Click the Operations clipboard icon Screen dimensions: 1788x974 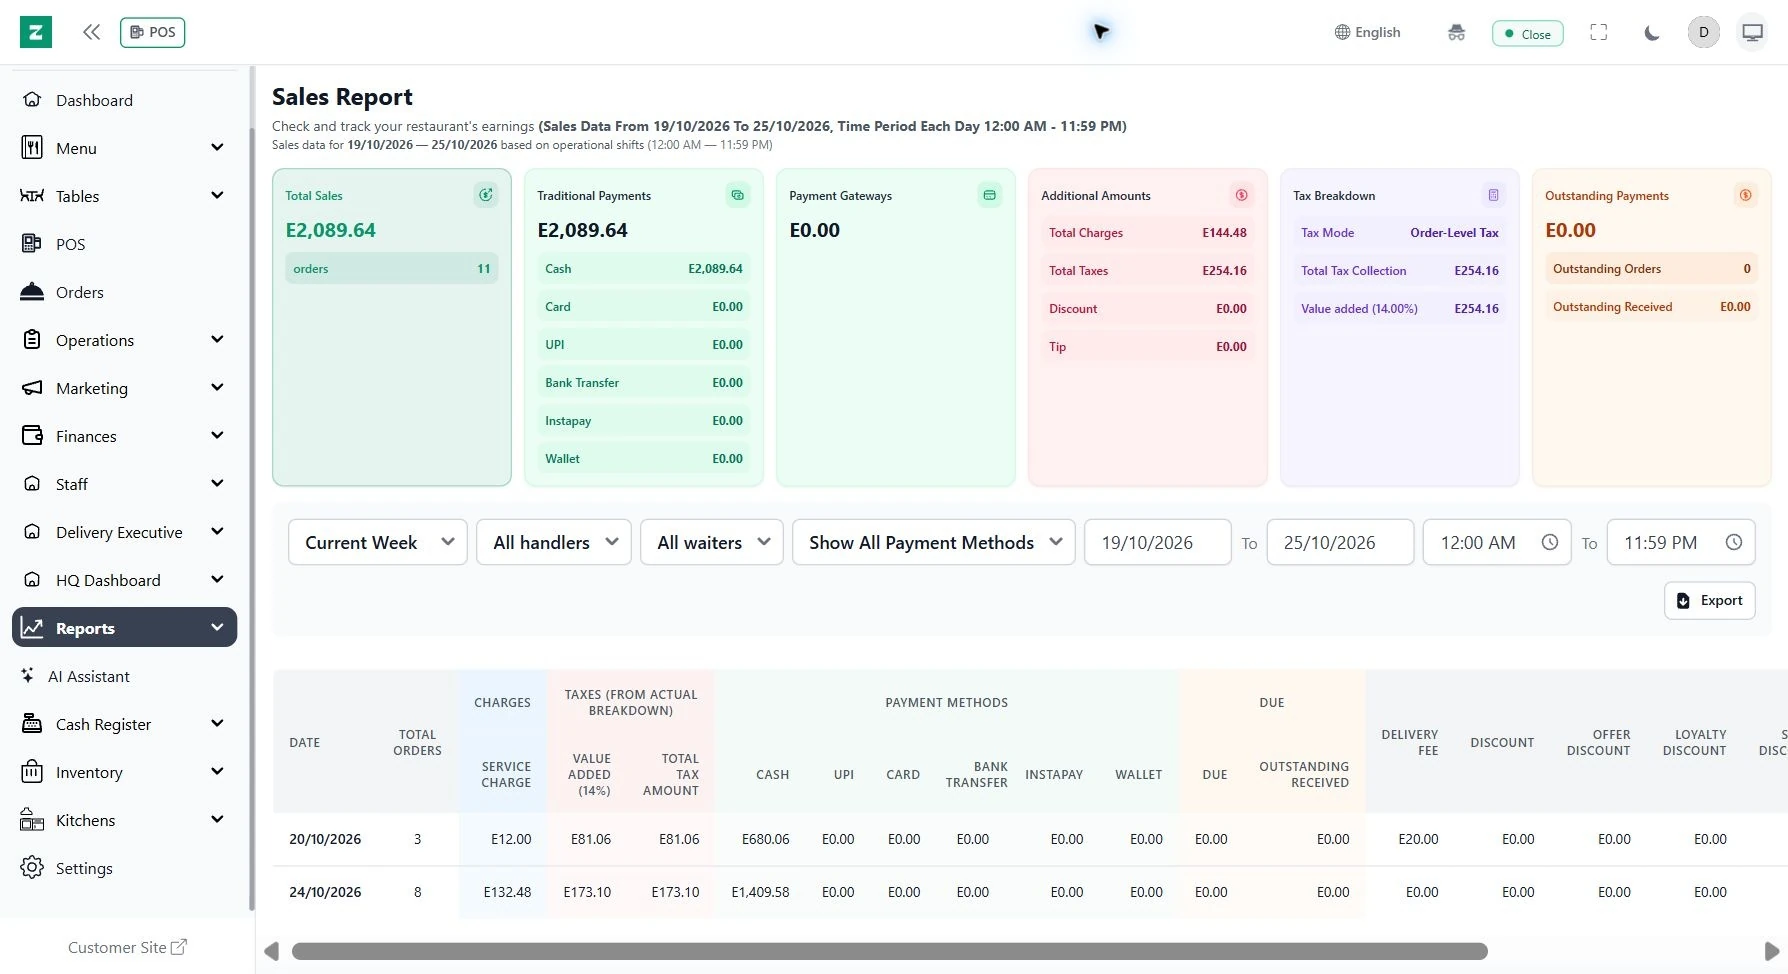(32, 340)
